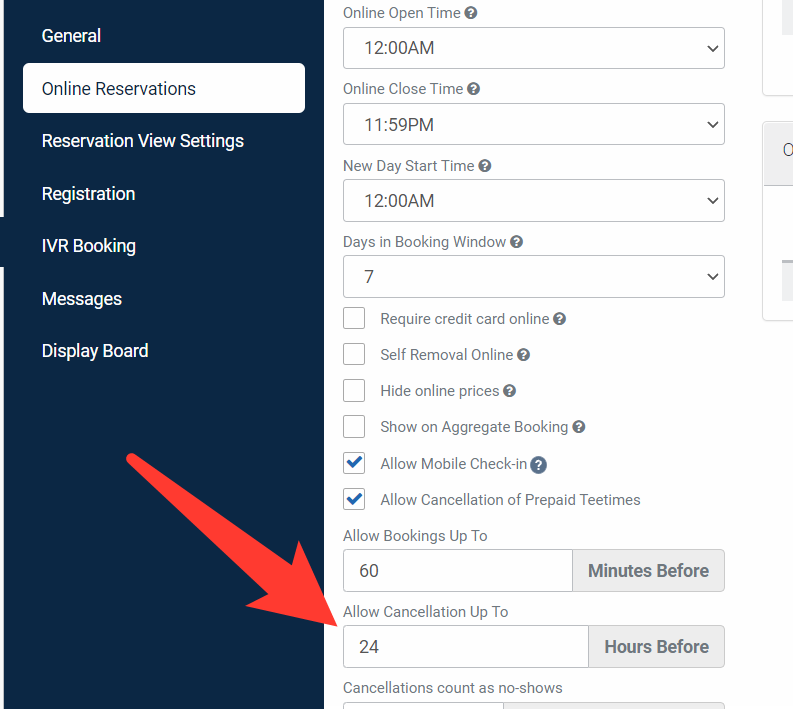Click the Allow Bookings Up To field
Image resolution: width=793 pixels, height=709 pixels.
coord(458,570)
